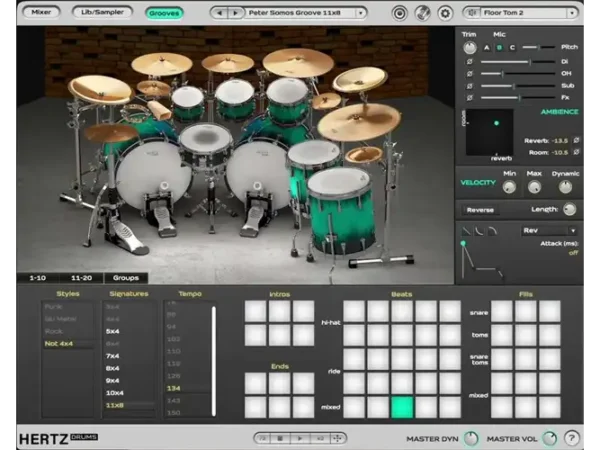
Task: Select the 8x4 signature
Action: tap(112, 368)
